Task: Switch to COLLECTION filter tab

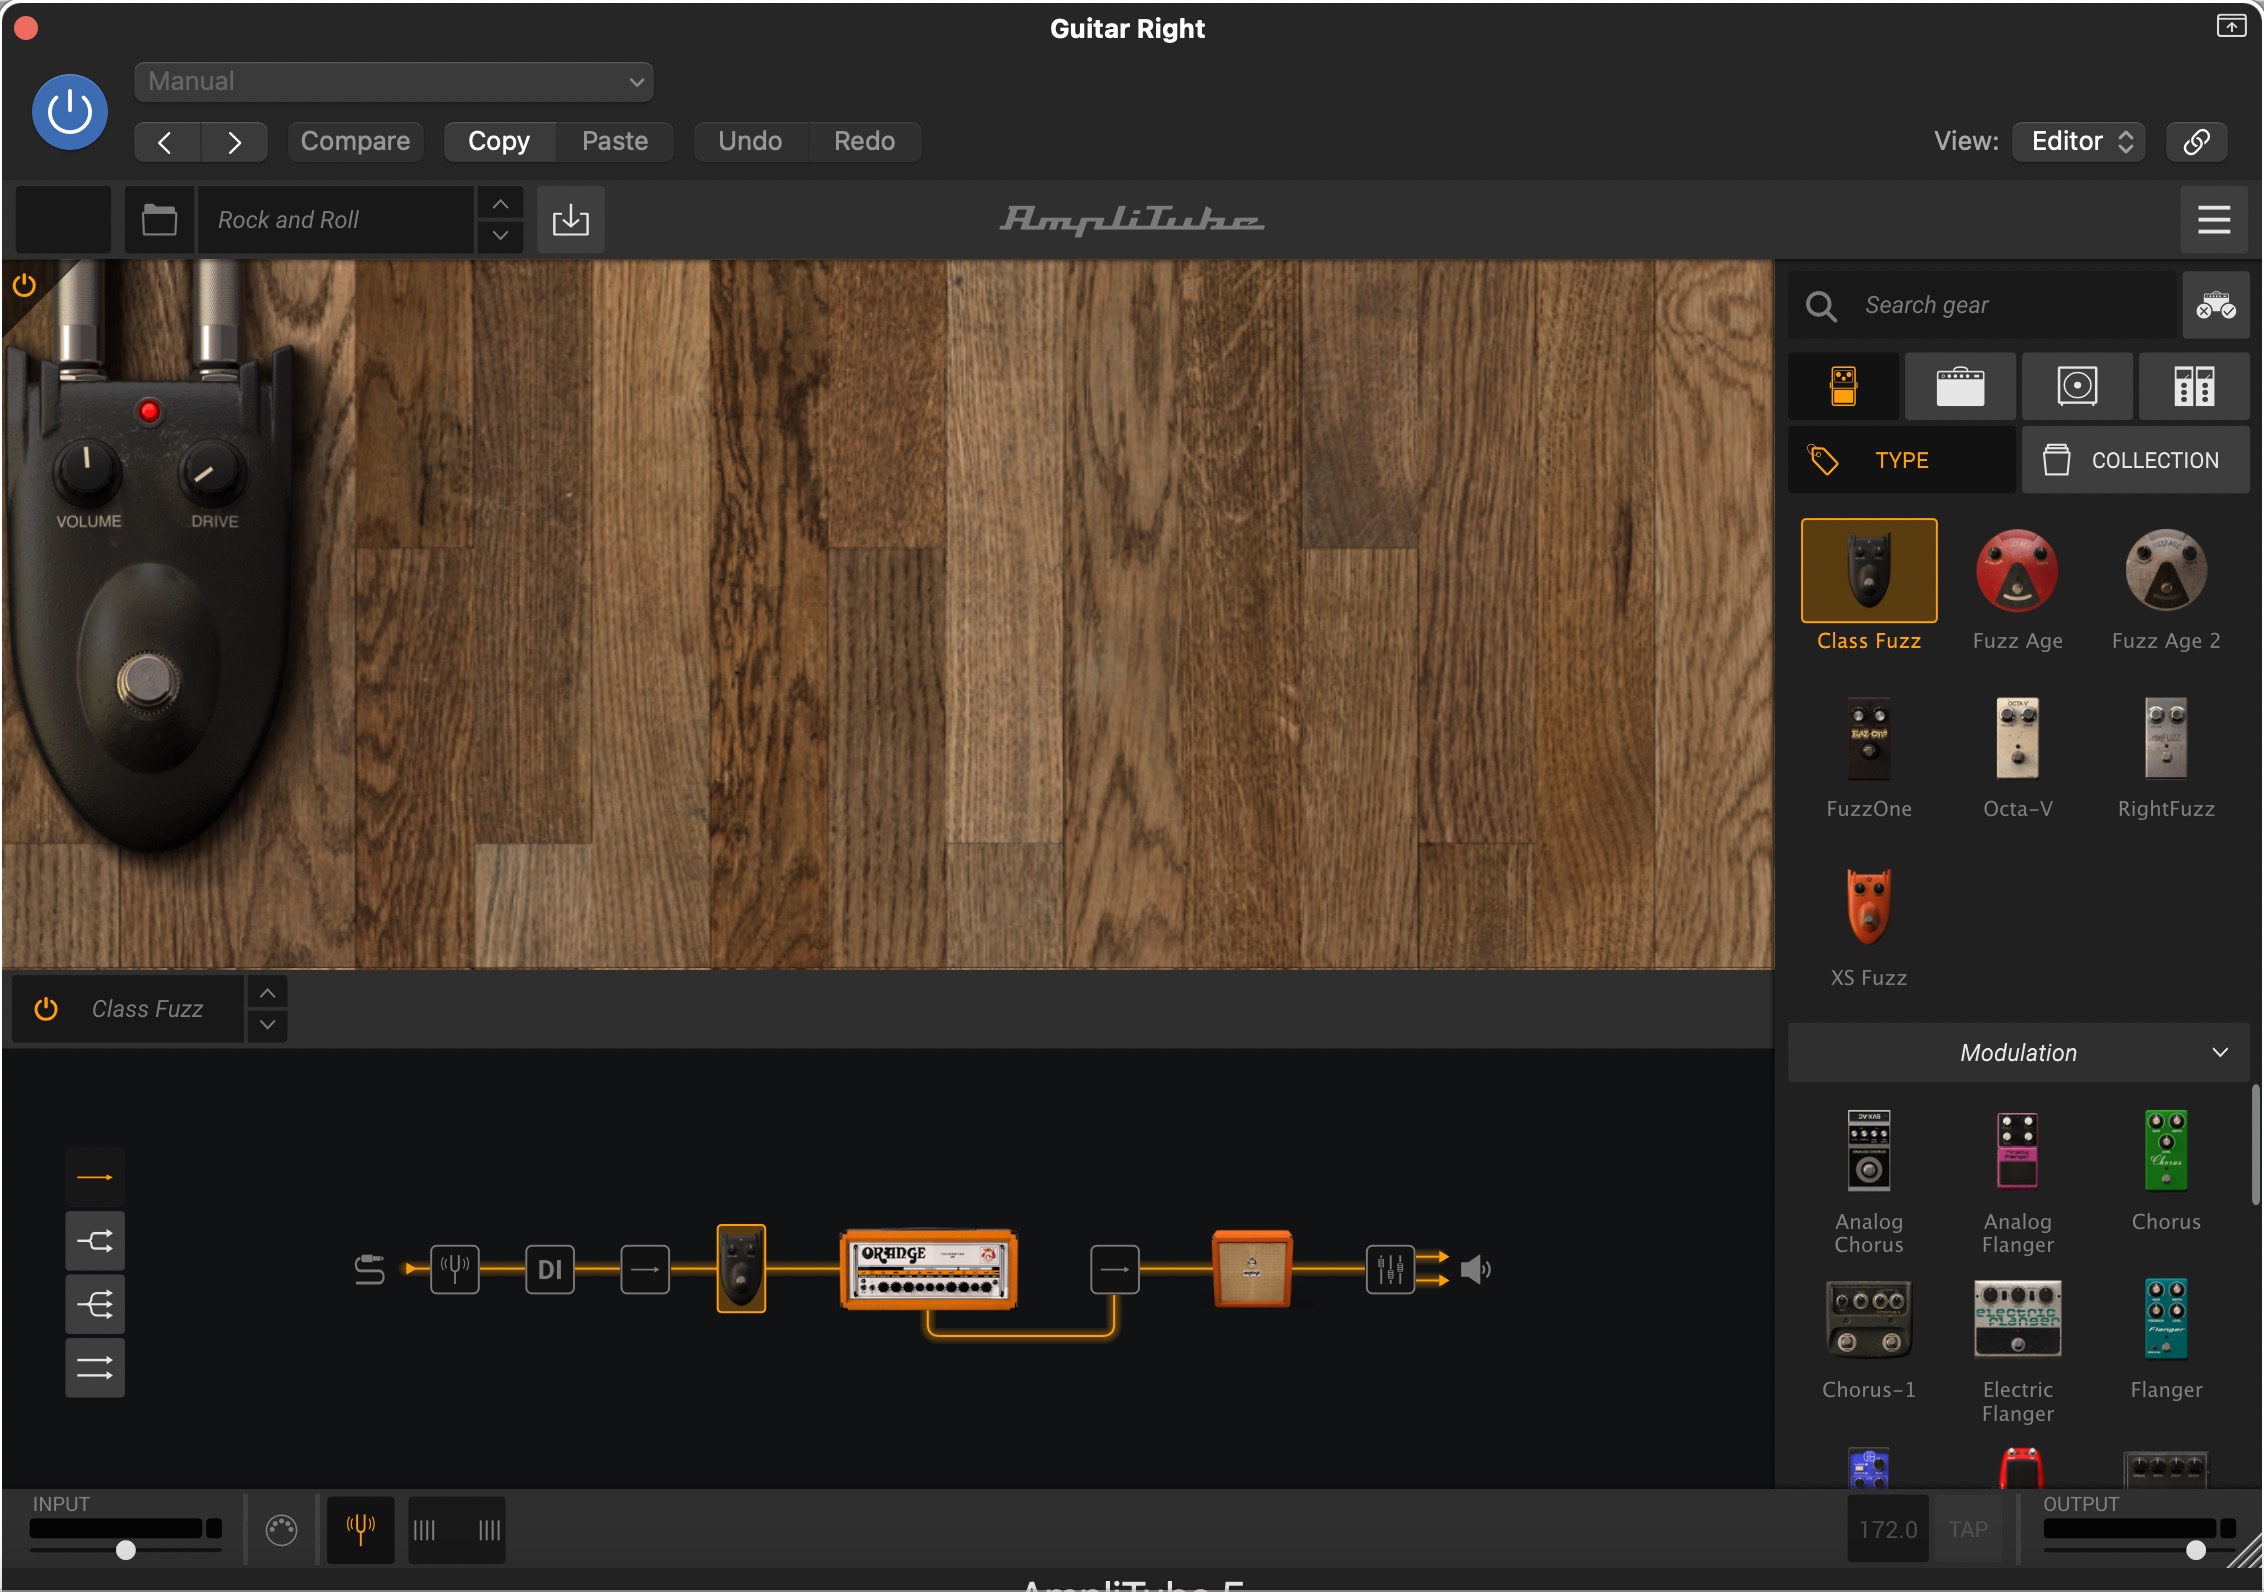Action: [2136, 460]
